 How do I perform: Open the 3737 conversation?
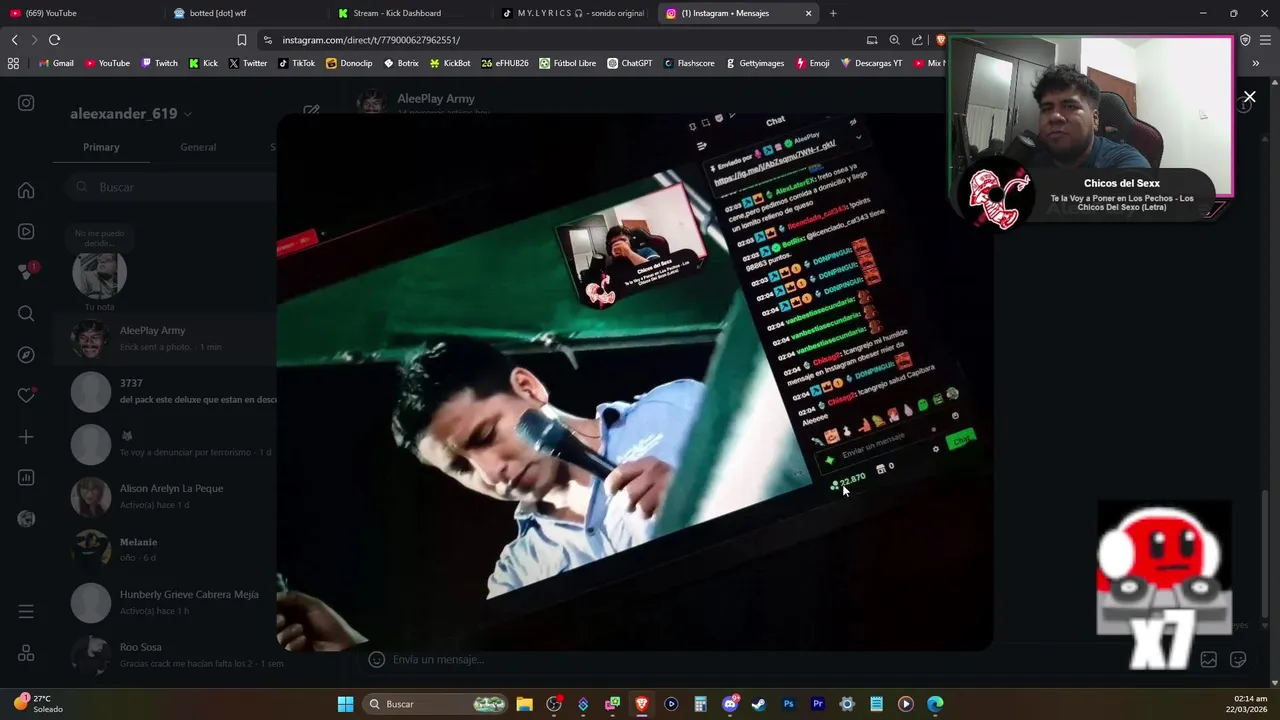(x=165, y=391)
